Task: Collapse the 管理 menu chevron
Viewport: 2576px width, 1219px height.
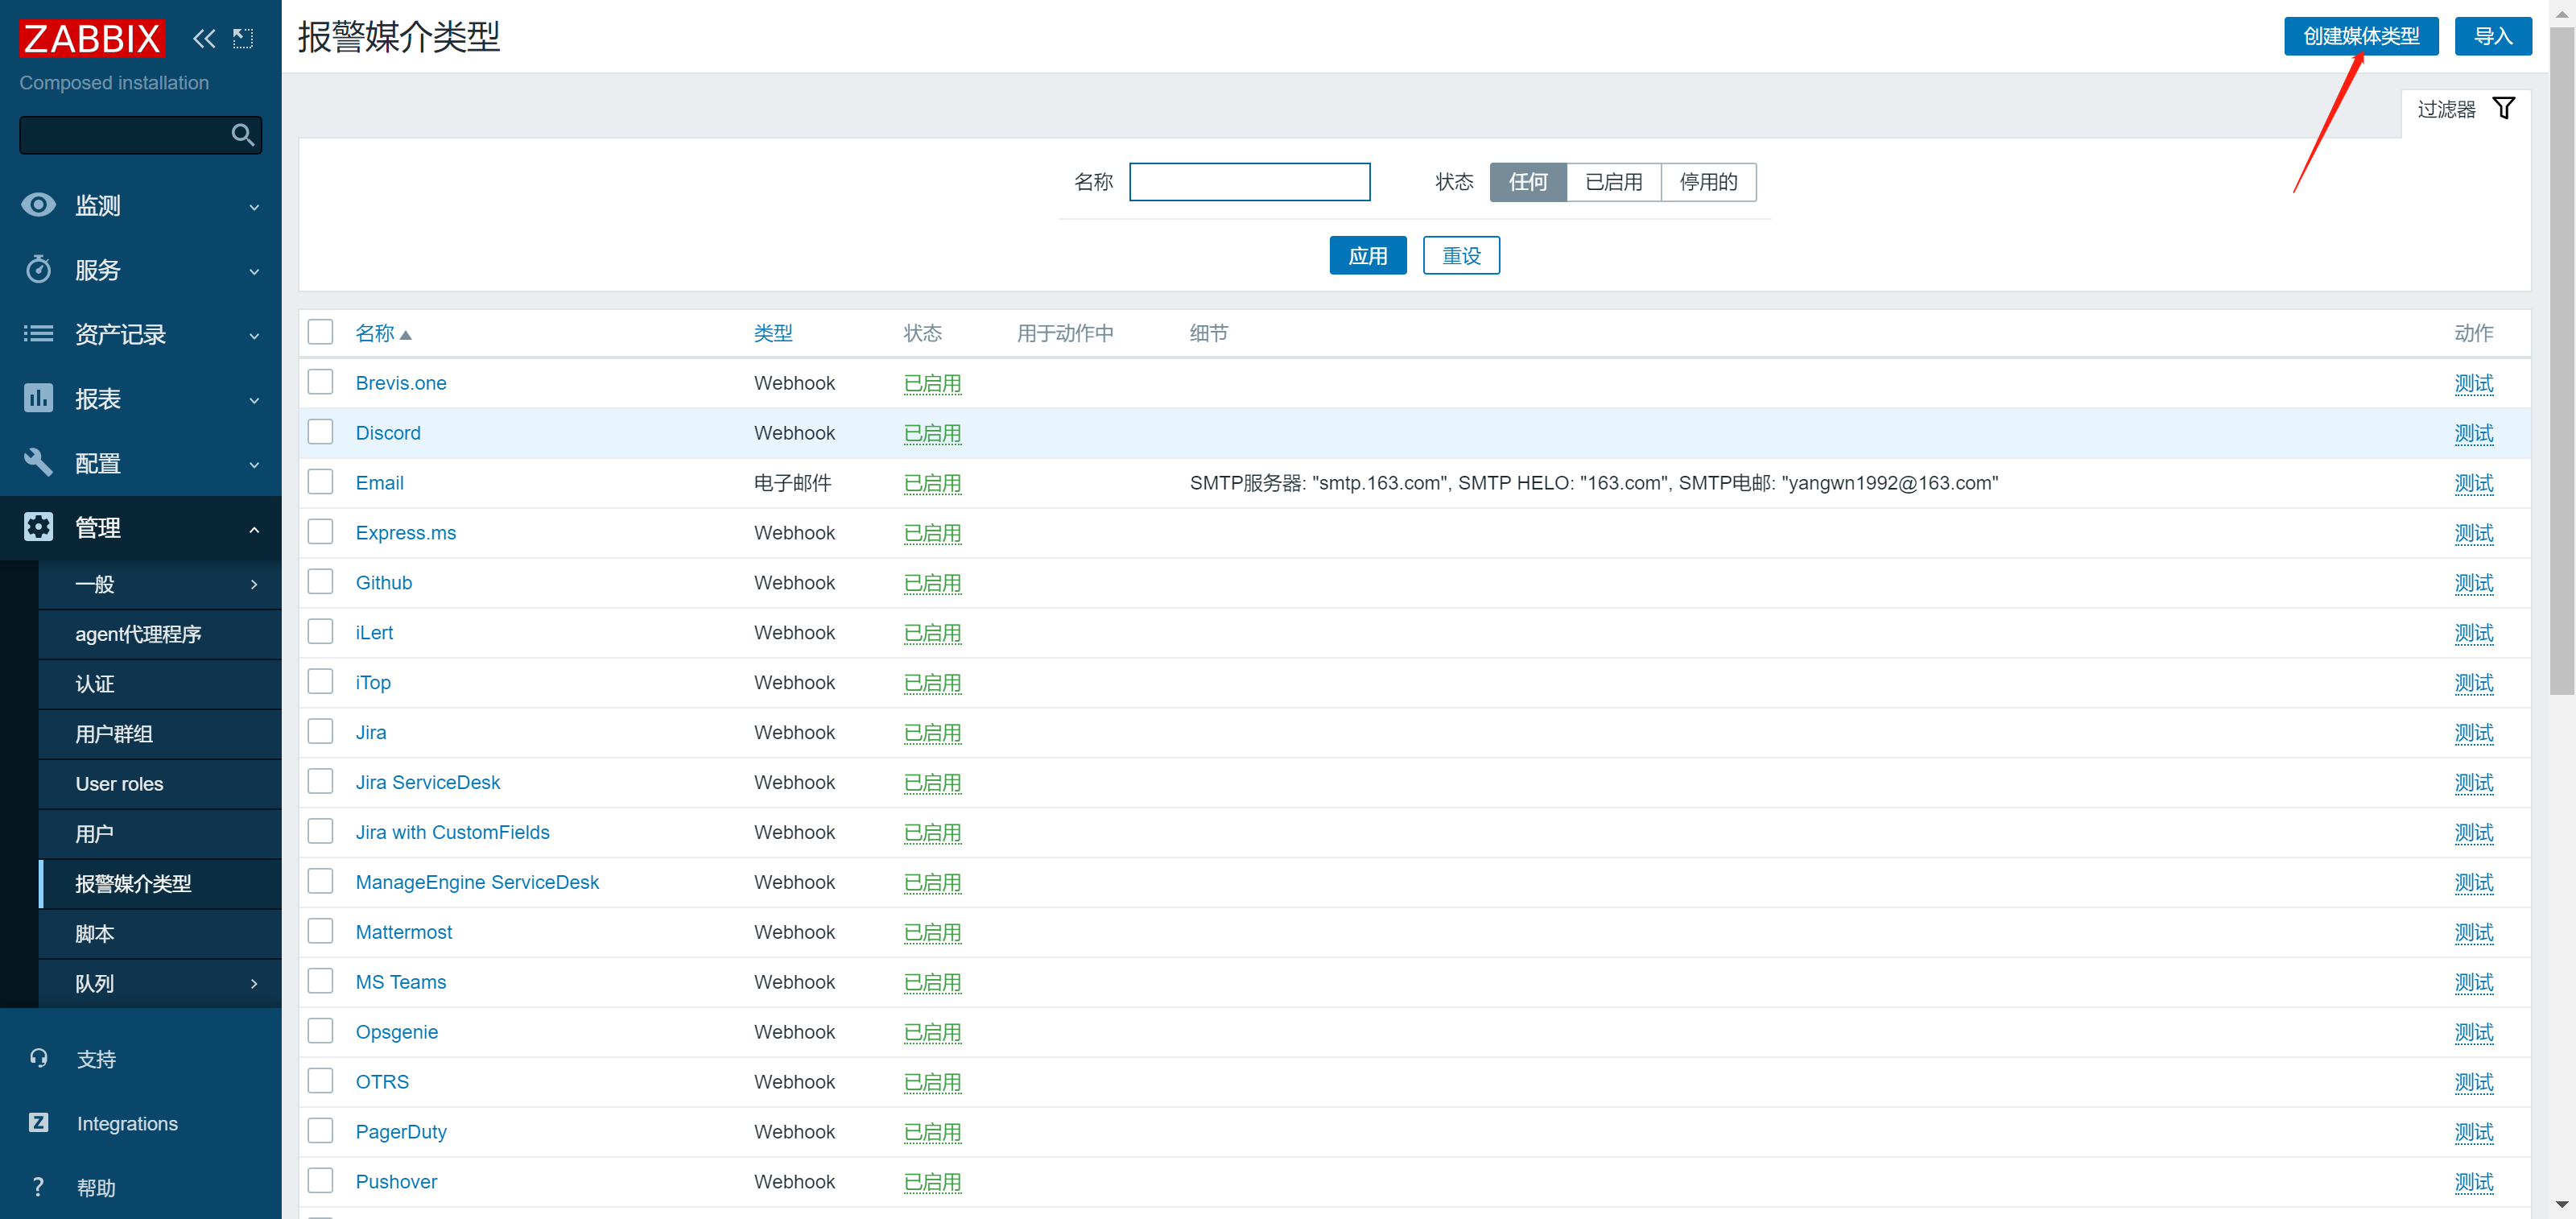Action: (x=254, y=529)
